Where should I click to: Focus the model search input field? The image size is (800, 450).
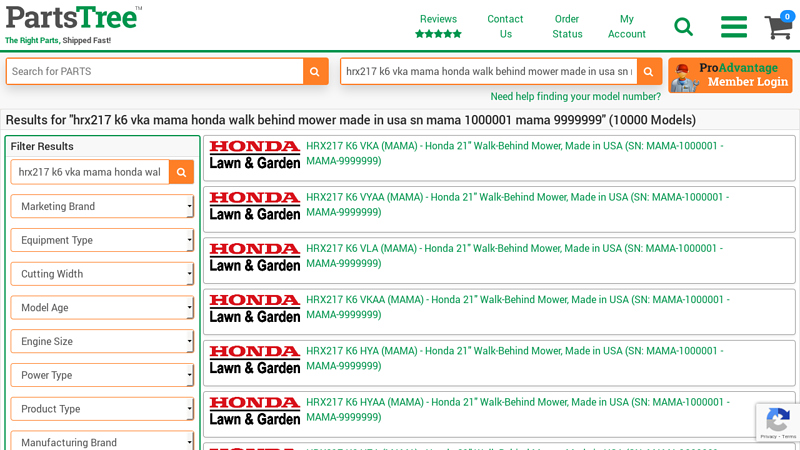pyautogui.click(x=489, y=71)
